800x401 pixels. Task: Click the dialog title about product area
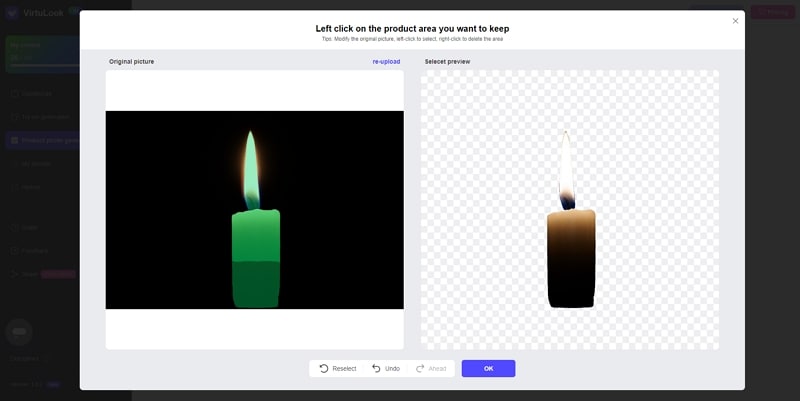tap(412, 29)
